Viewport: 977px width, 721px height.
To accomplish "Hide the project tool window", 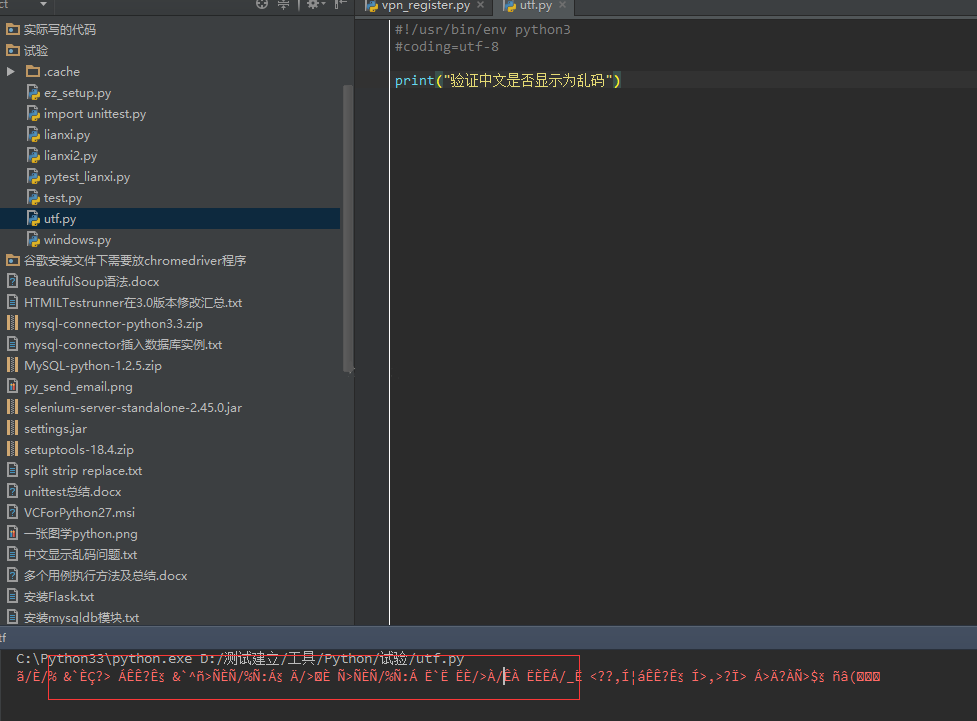I will click(341, 5).
